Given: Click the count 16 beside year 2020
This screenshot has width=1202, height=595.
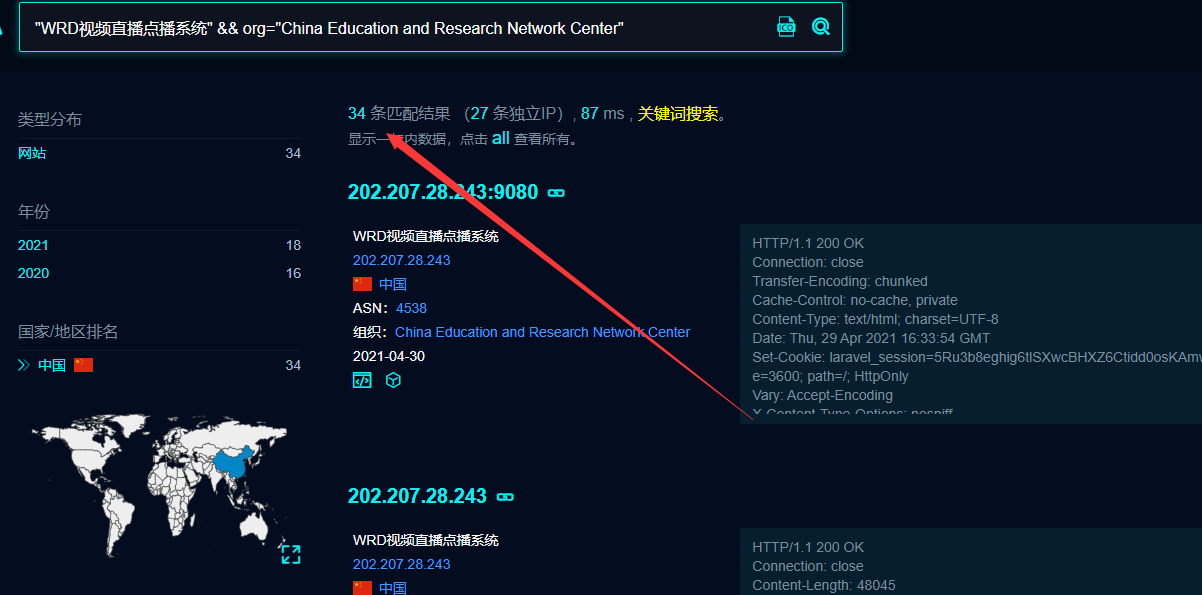Looking at the screenshot, I should coord(293,273).
